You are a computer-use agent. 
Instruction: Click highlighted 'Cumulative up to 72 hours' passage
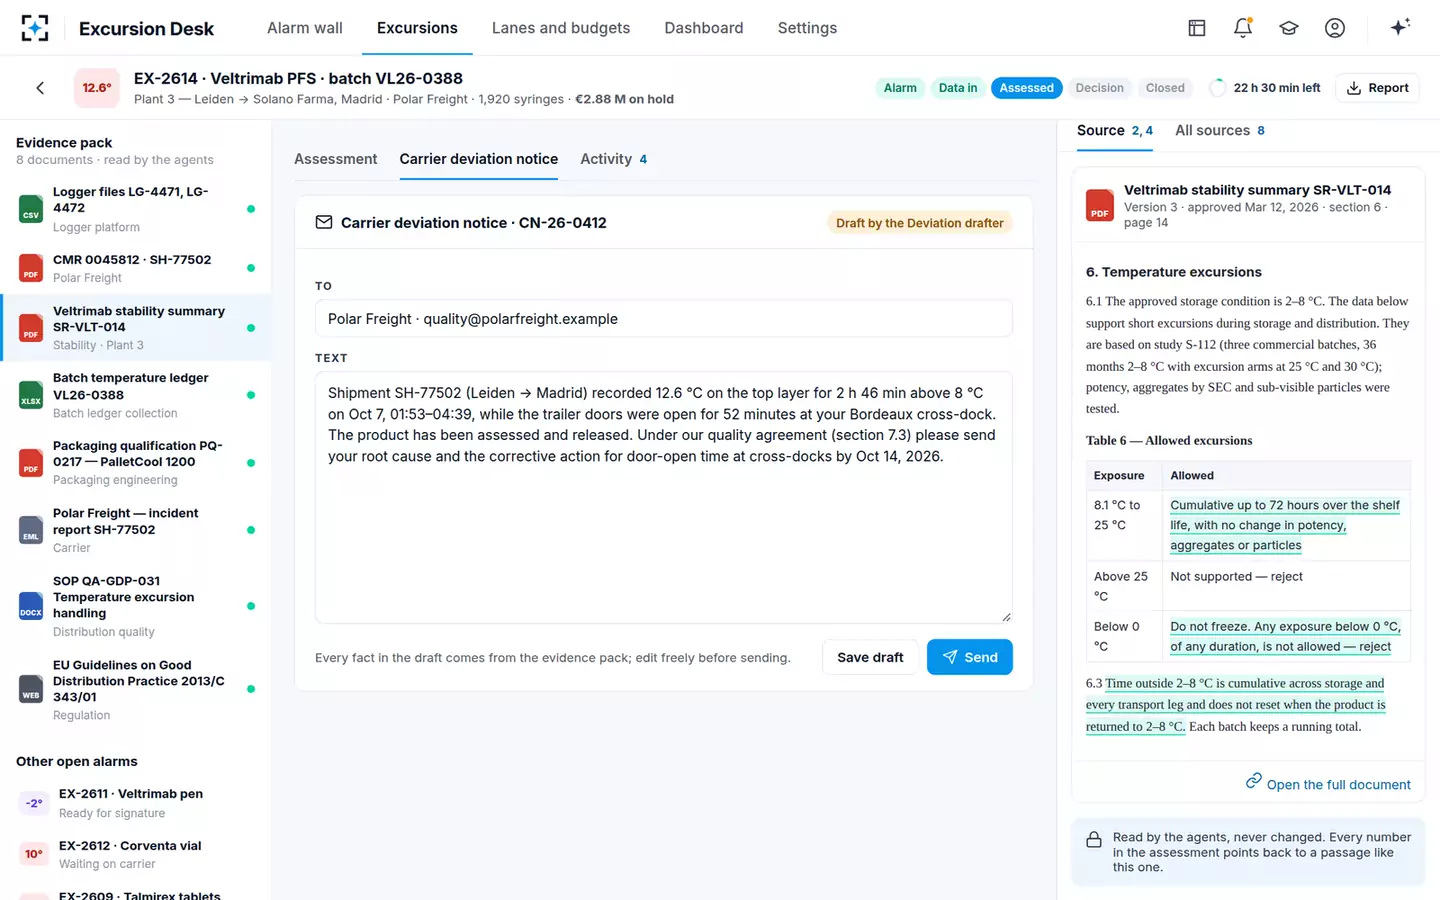[x=1285, y=525]
